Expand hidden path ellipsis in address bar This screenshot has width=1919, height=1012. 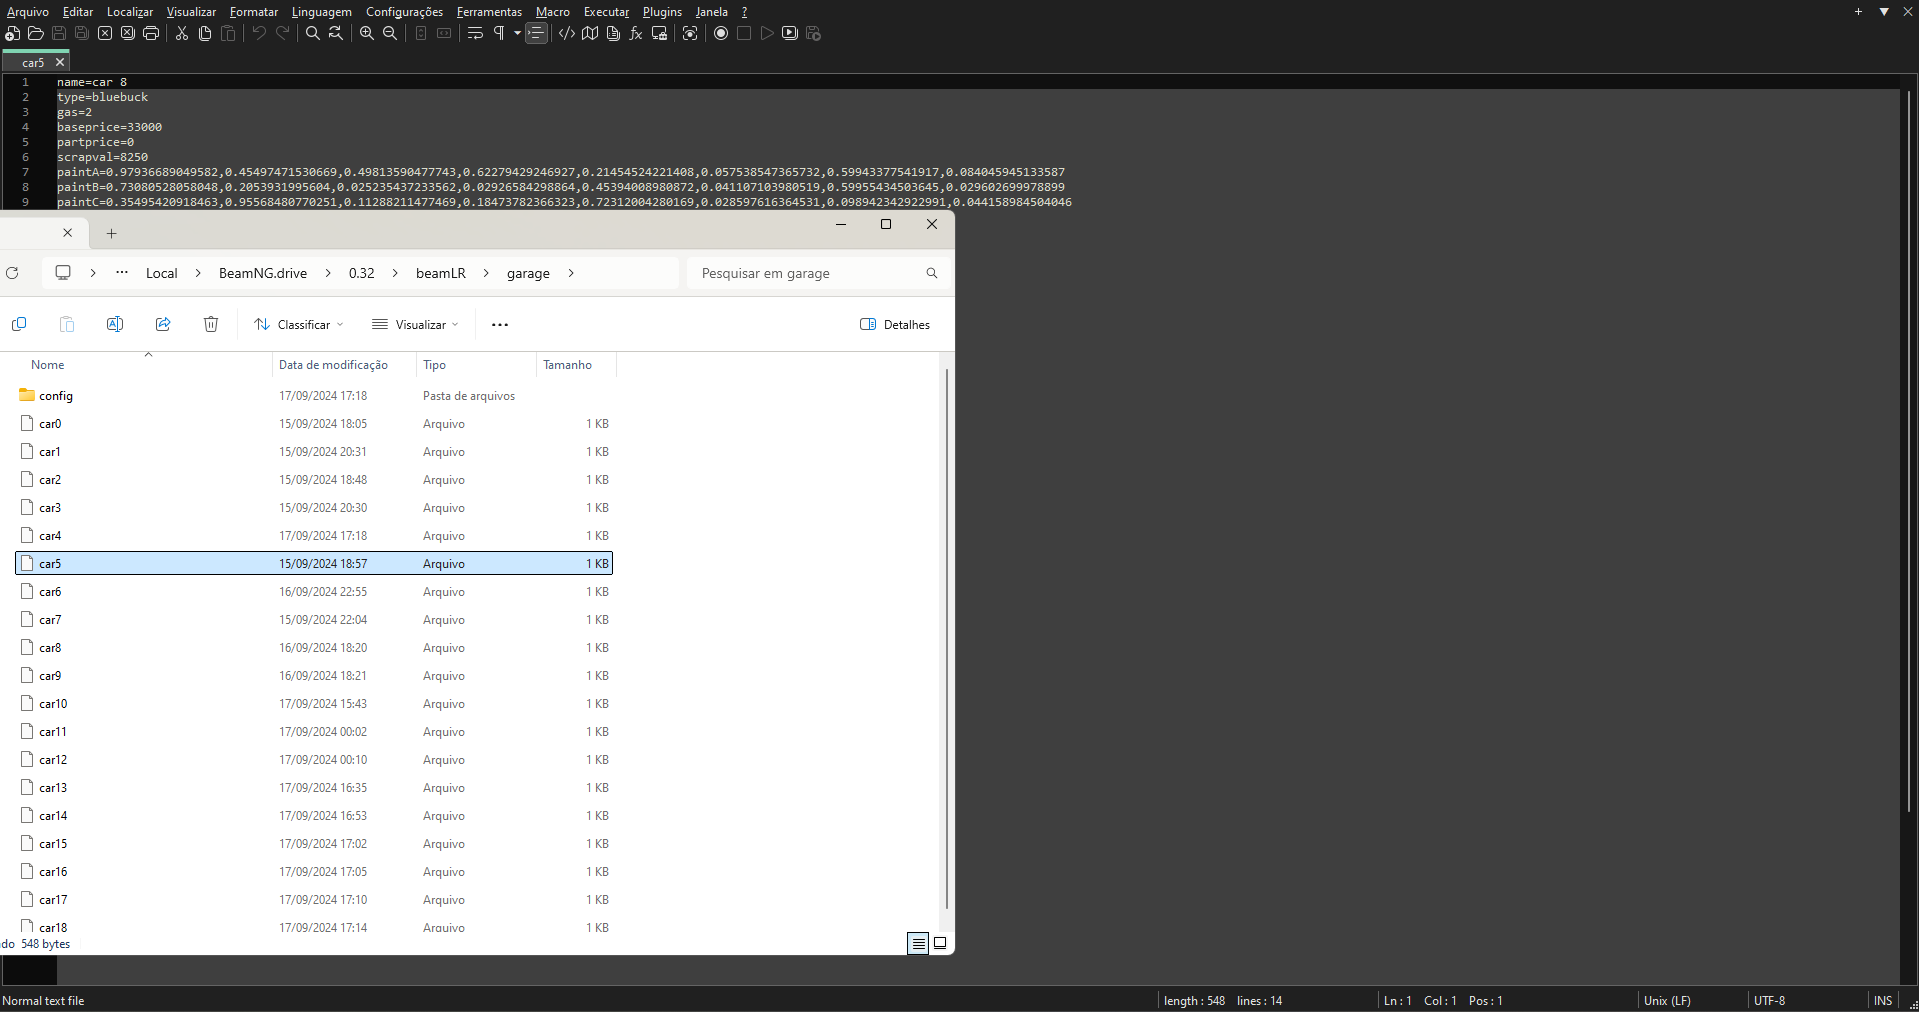click(122, 273)
